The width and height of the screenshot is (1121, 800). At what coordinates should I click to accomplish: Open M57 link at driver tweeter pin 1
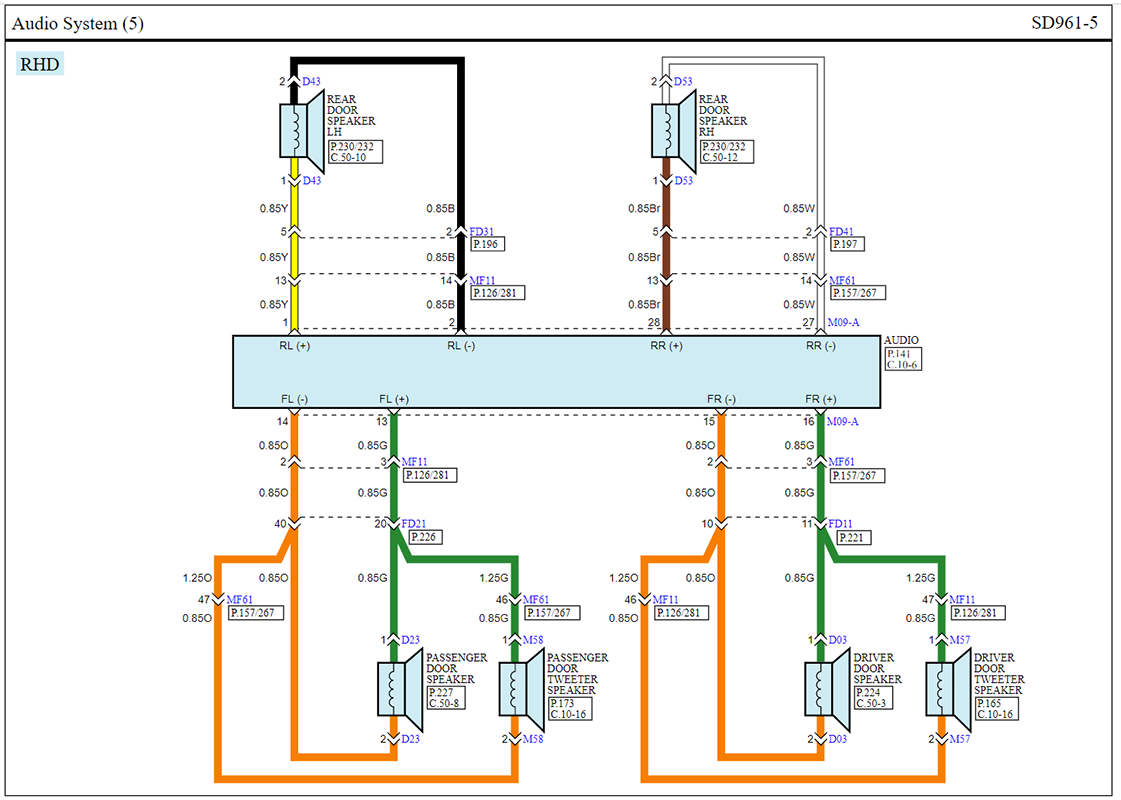pyautogui.click(x=959, y=640)
